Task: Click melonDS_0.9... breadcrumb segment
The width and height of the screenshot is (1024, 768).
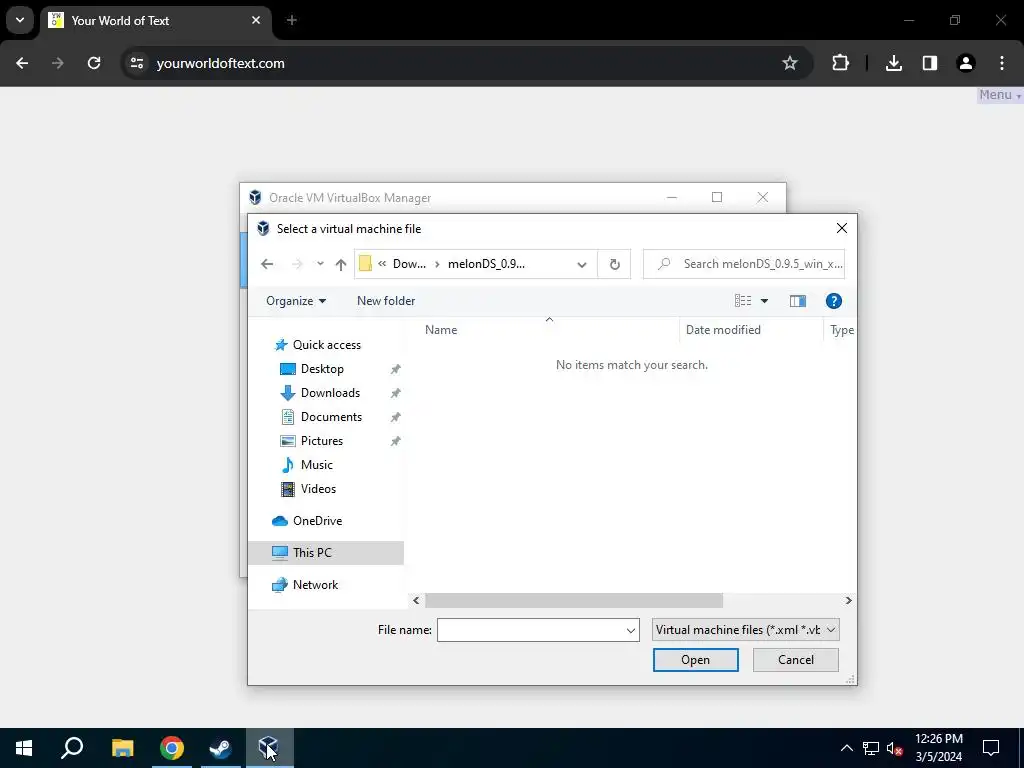Action: (x=487, y=264)
